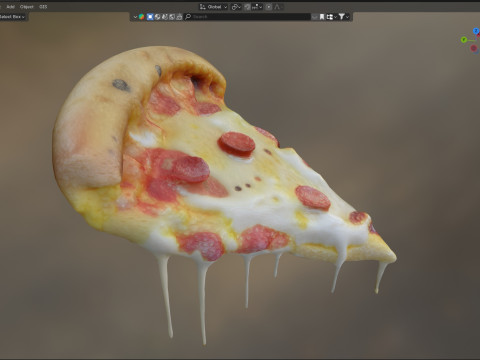Toggle the image filter icon beside the search bar
The height and width of the screenshot is (360, 480).
point(172,17)
